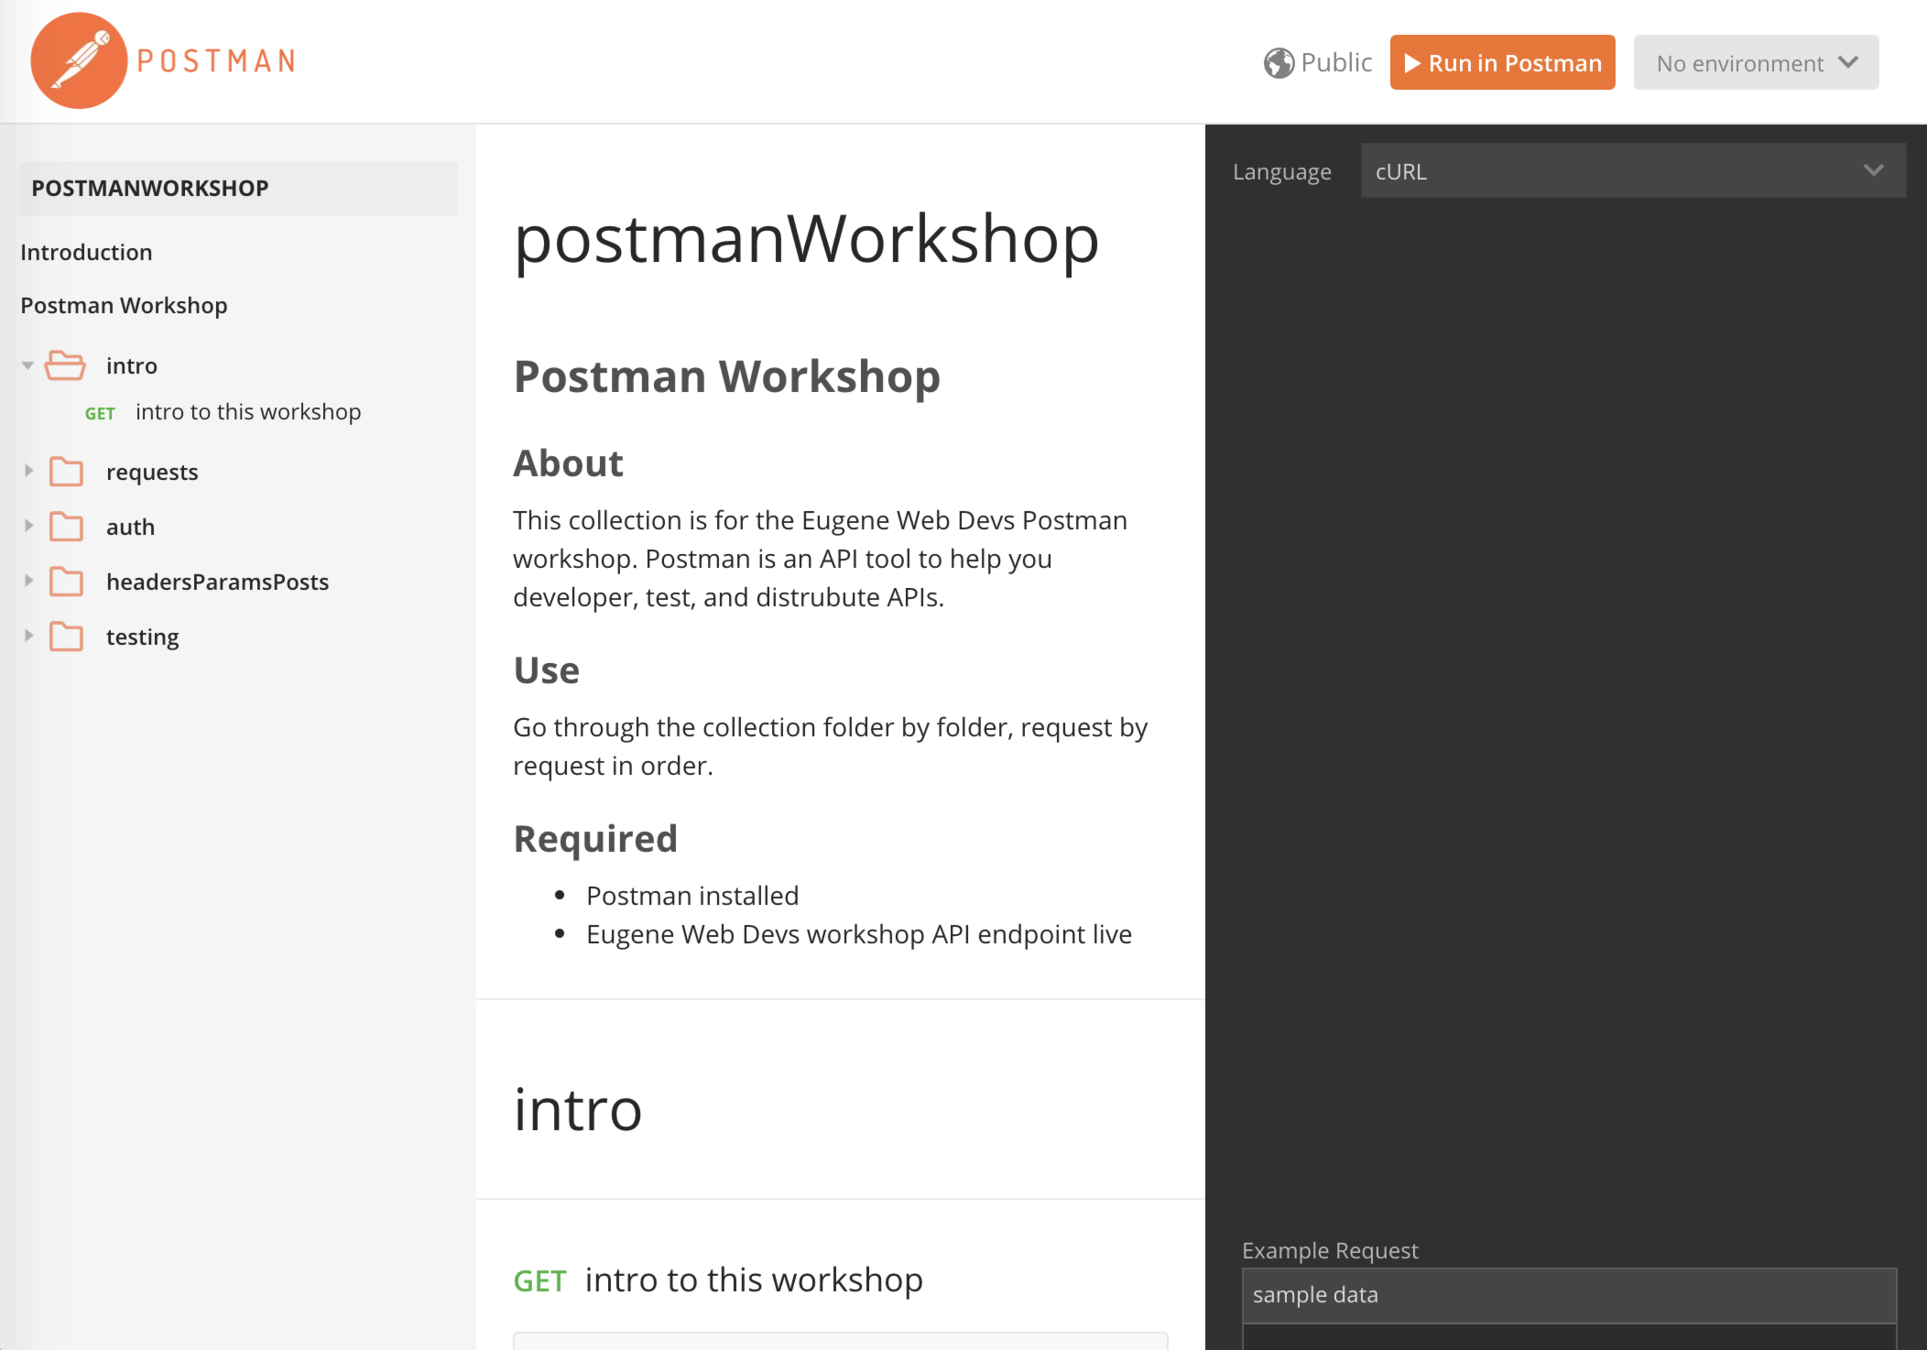Screen dimensions: 1927x1350
Task: Expand the testing folder arrow
Action: [28, 636]
